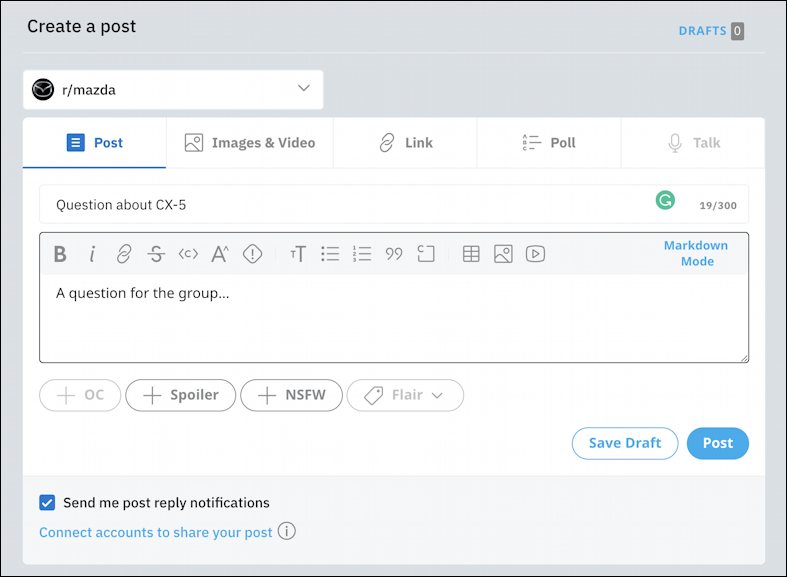Toggle the OC tag

tap(80, 395)
